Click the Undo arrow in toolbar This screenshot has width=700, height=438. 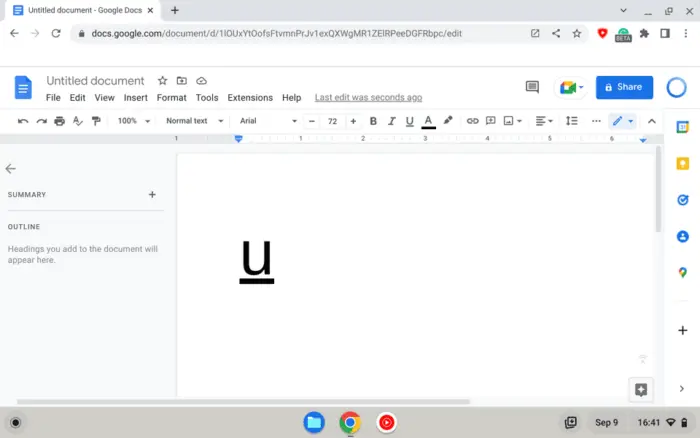(23, 121)
